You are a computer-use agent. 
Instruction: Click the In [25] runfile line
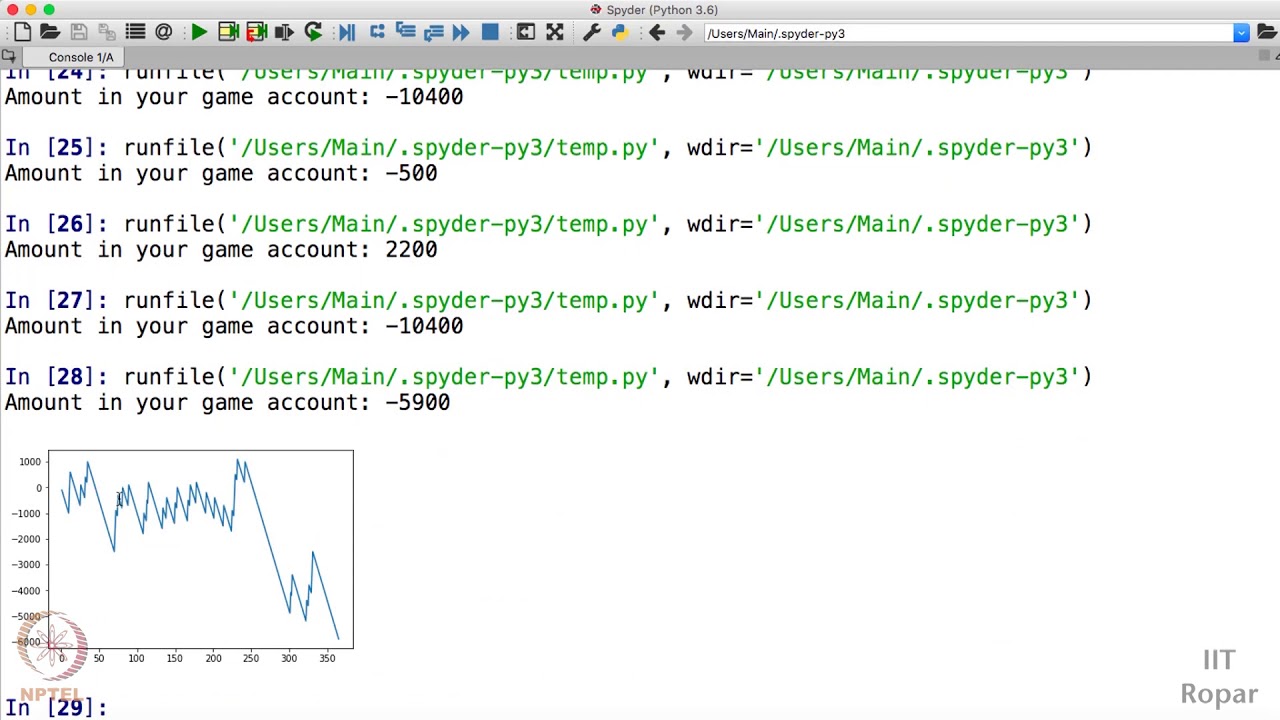pyautogui.click(x=549, y=148)
